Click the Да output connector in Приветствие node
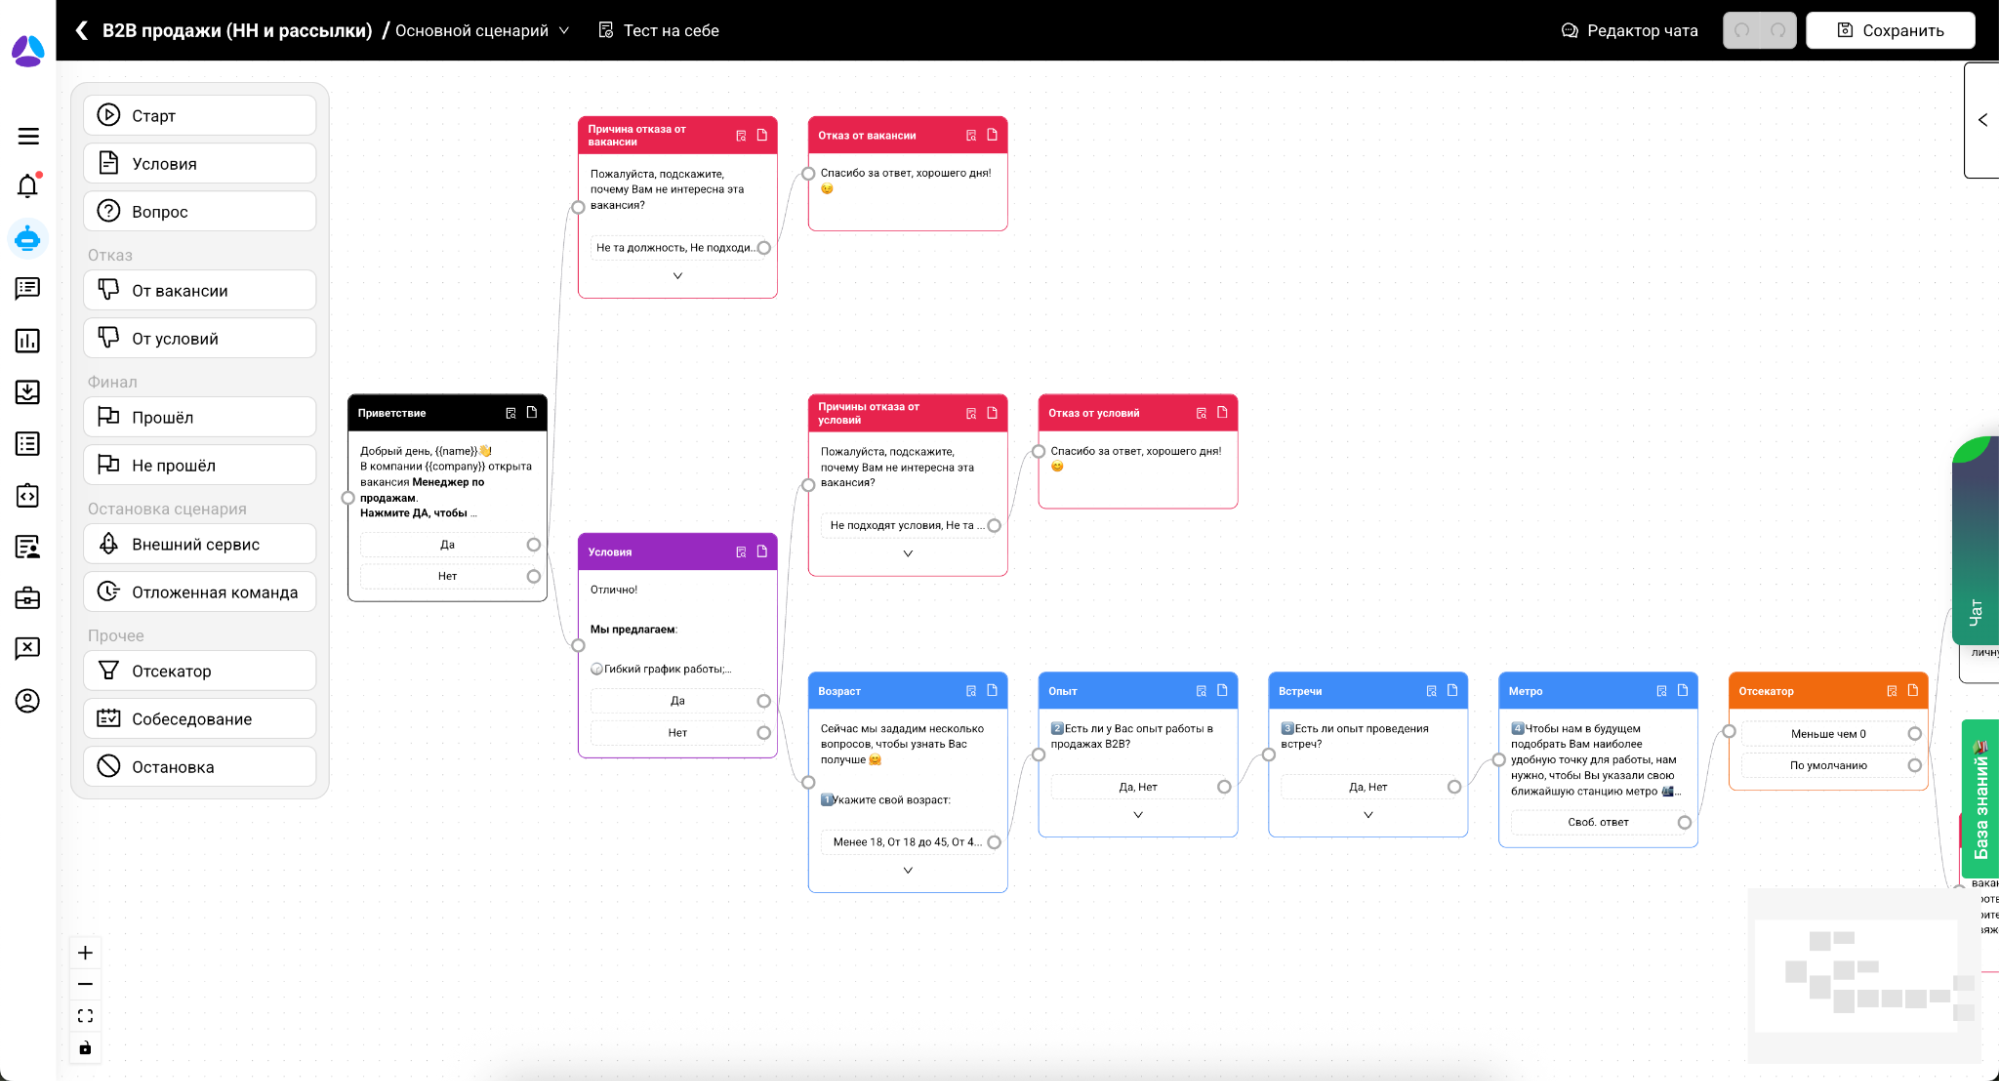1999x1082 pixels. click(x=534, y=545)
